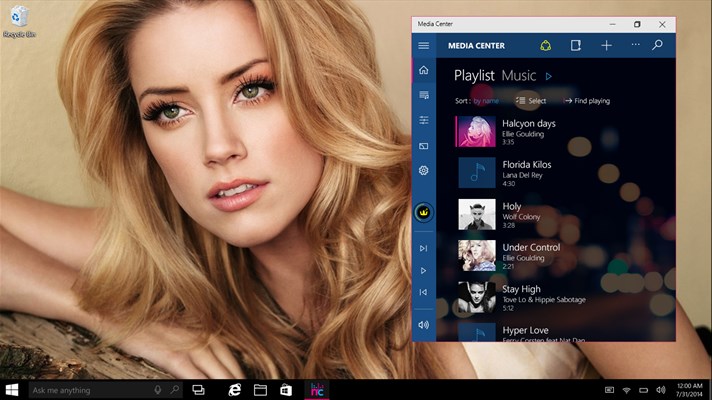Open Settings gear in the sidebar
The width and height of the screenshot is (712, 400).
(424, 170)
